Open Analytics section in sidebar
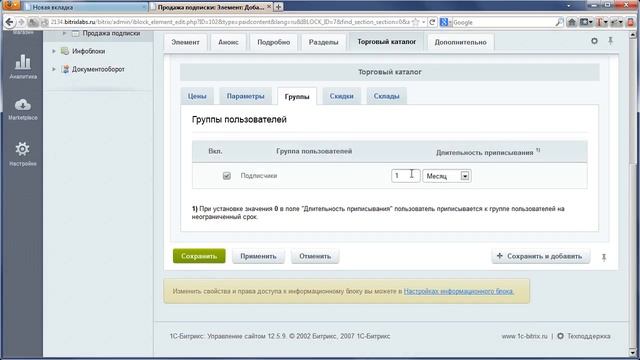 tap(23, 67)
